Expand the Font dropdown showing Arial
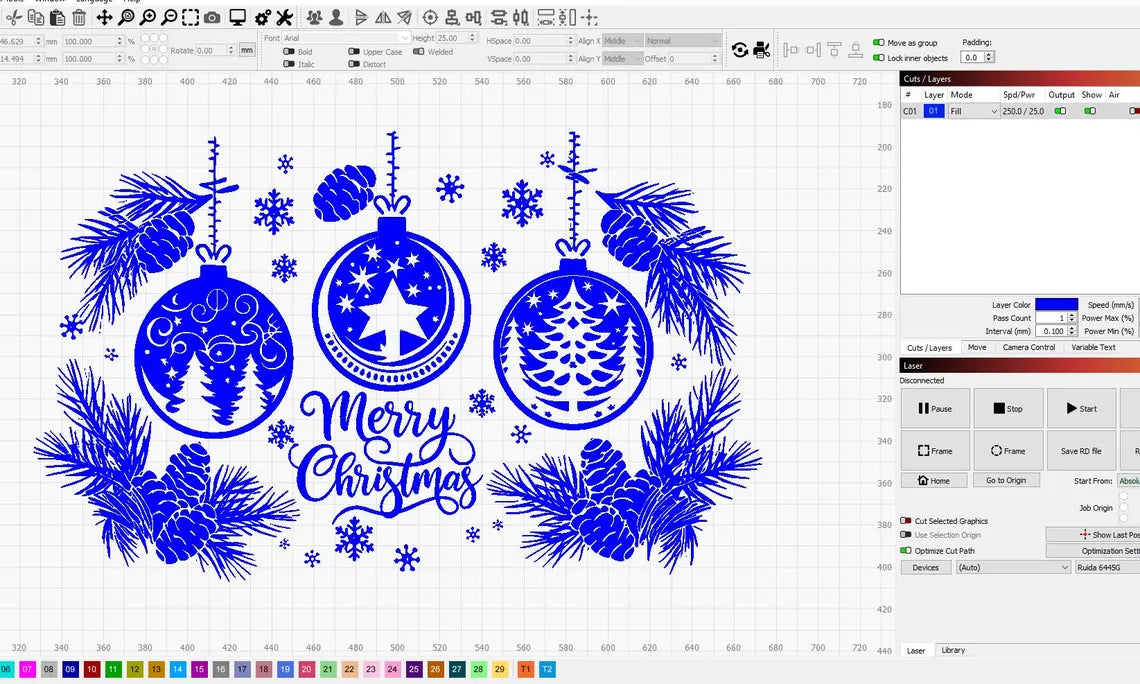 point(346,38)
